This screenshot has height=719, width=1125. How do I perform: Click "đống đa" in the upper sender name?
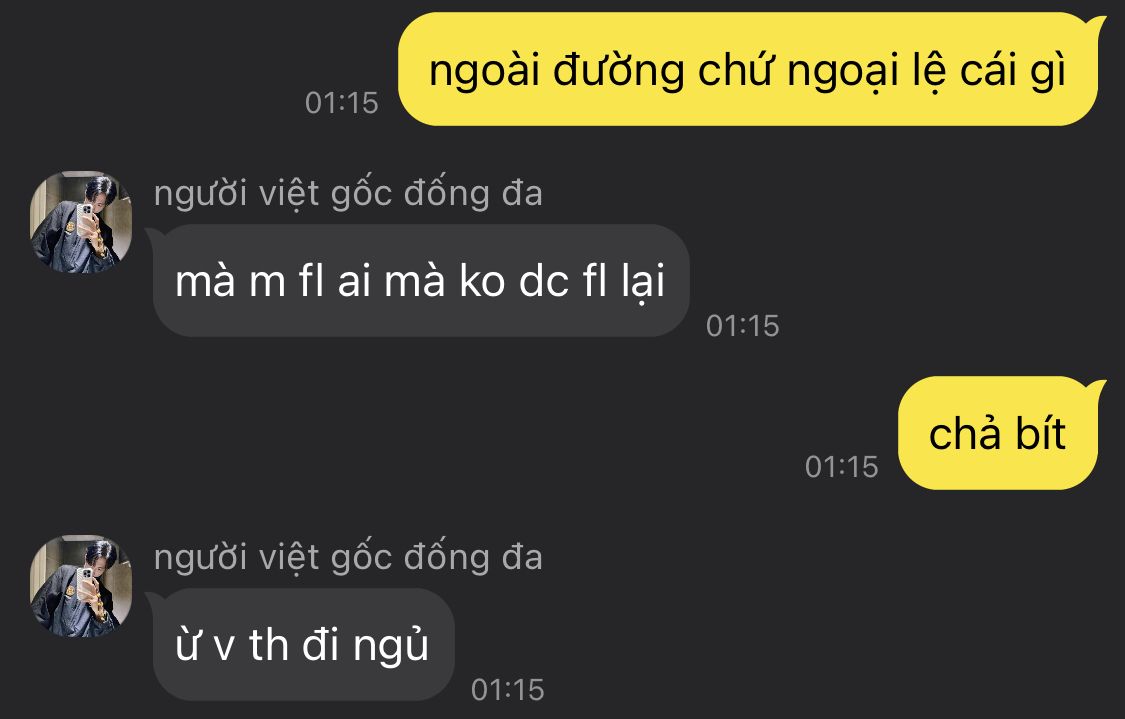tap(473, 194)
